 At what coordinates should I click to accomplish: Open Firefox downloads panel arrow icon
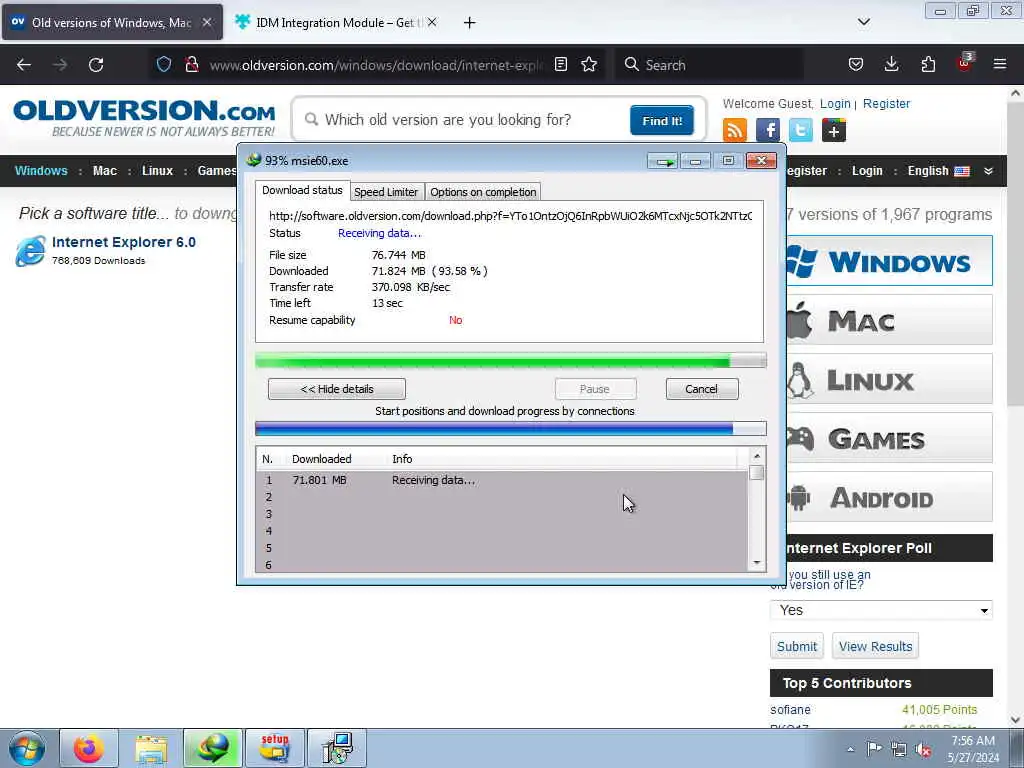click(891, 64)
